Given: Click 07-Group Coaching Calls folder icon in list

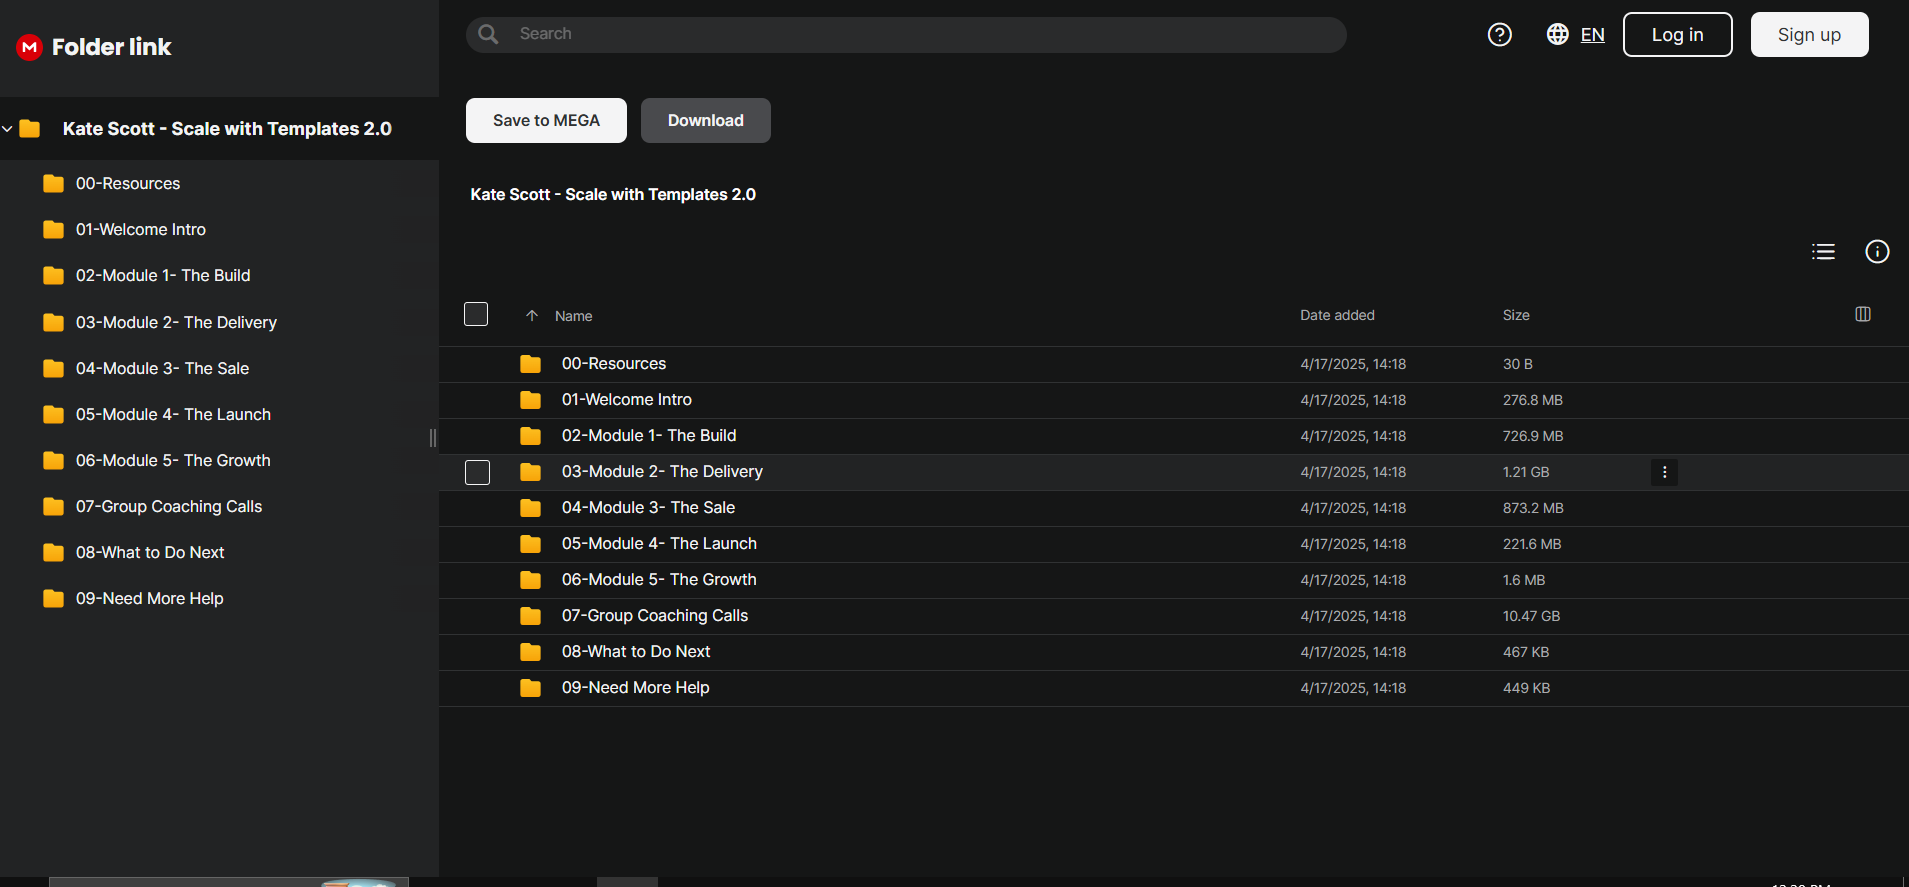Looking at the screenshot, I should coord(530,616).
